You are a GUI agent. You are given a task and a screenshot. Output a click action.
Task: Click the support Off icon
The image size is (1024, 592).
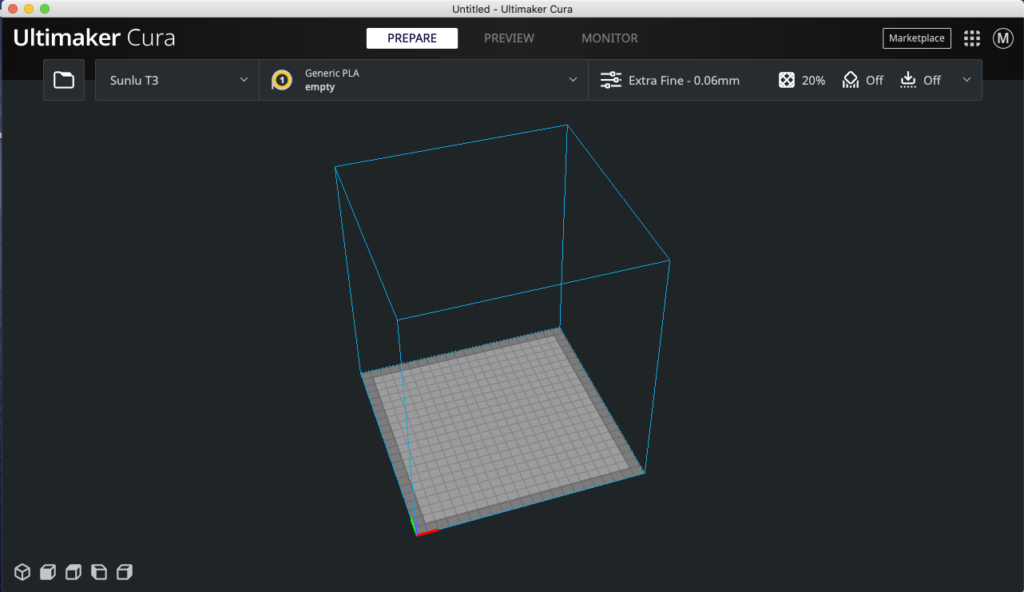pos(850,80)
